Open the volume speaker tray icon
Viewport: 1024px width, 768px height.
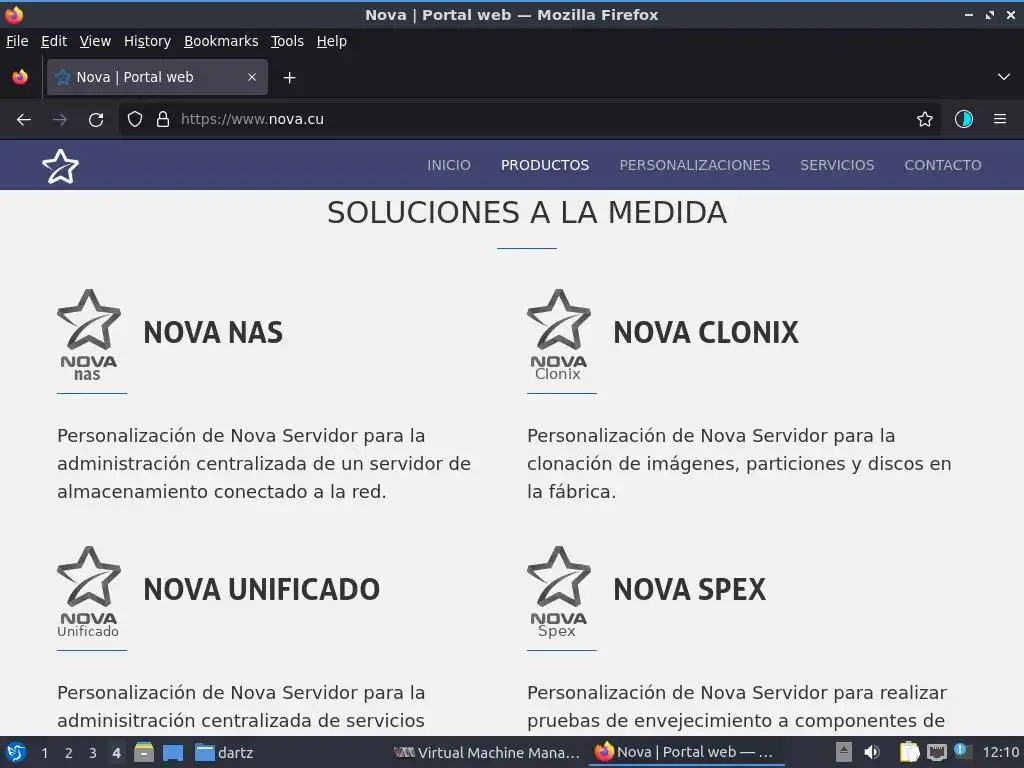872,752
